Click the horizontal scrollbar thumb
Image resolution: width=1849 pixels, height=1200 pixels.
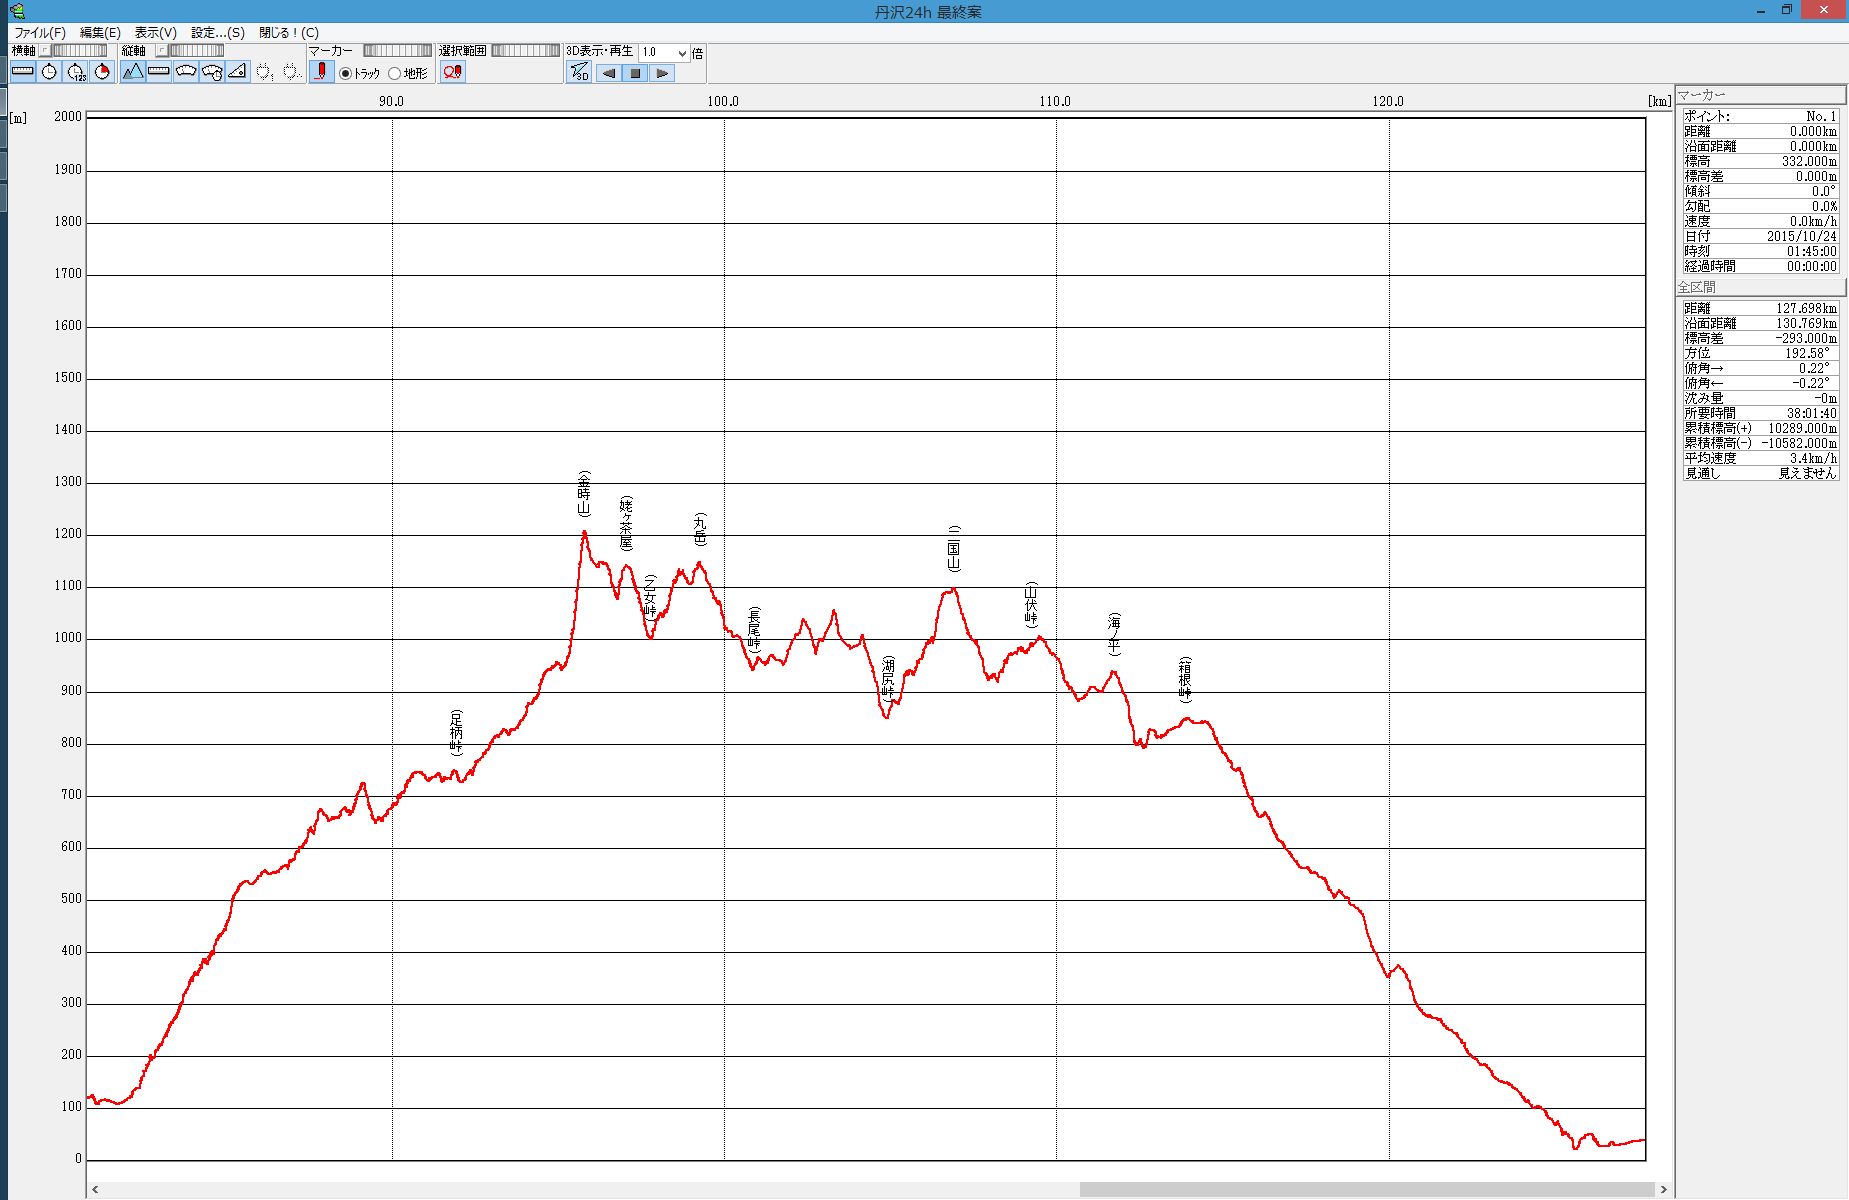point(1367,1189)
